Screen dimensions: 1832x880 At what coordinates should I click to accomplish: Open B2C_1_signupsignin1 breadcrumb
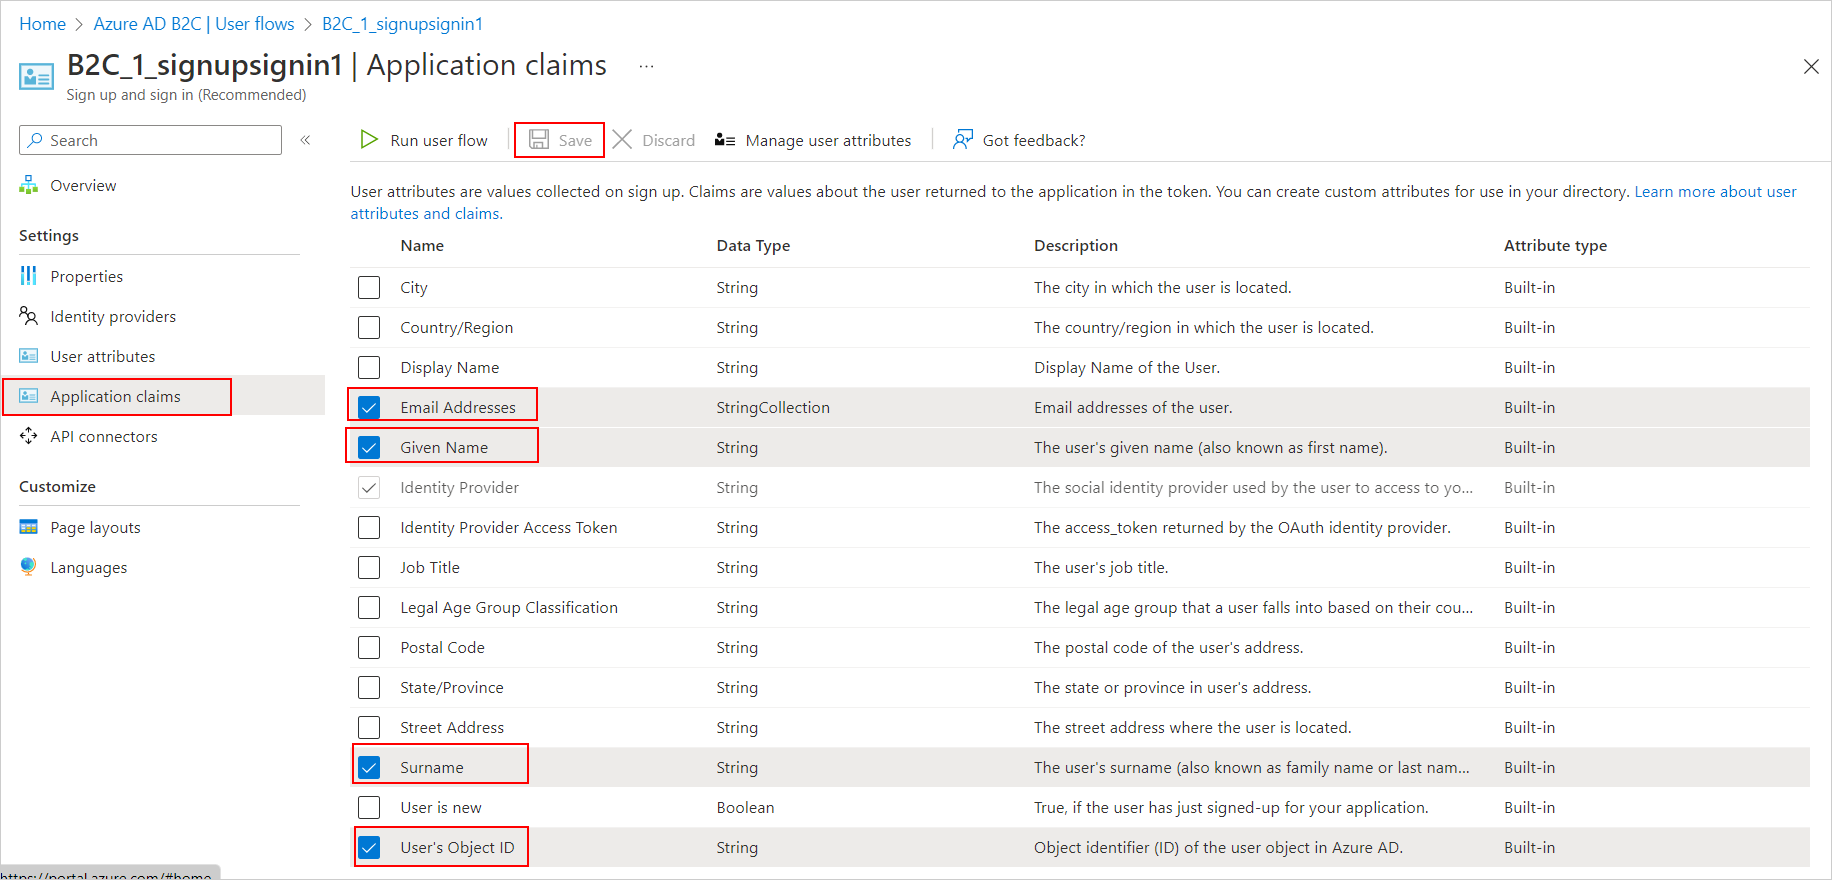(x=402, y=24)
